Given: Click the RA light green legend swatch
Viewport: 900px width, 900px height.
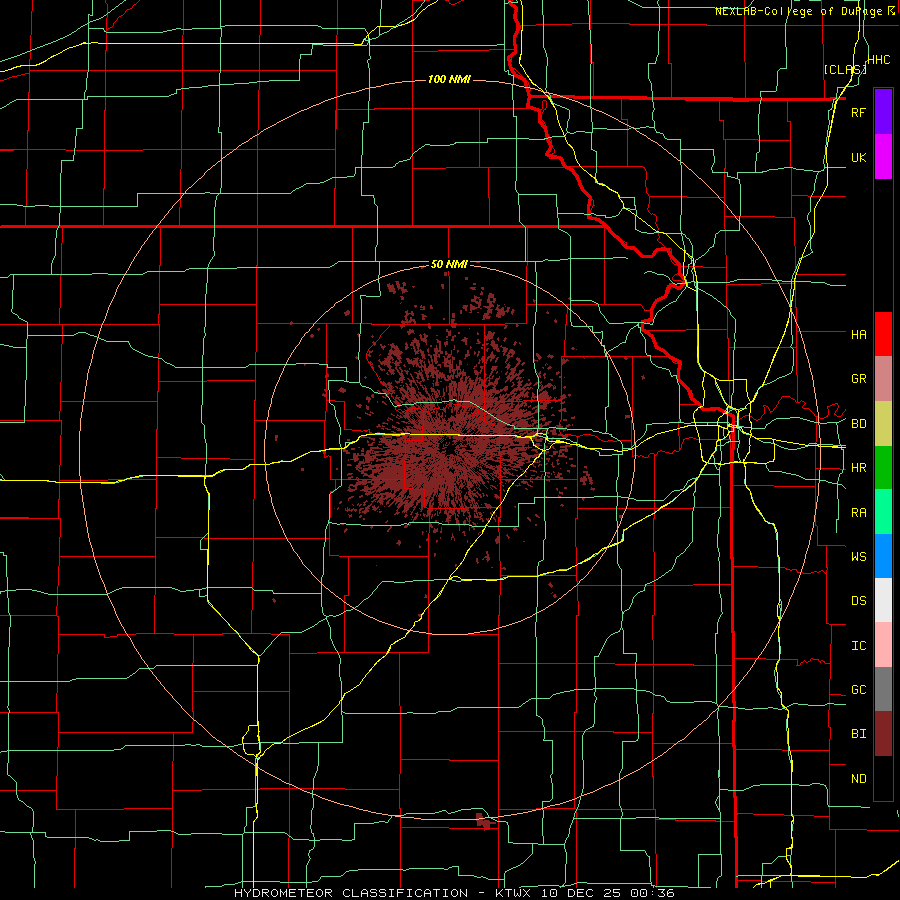Looking at the screenshot, I should (883, 512).
